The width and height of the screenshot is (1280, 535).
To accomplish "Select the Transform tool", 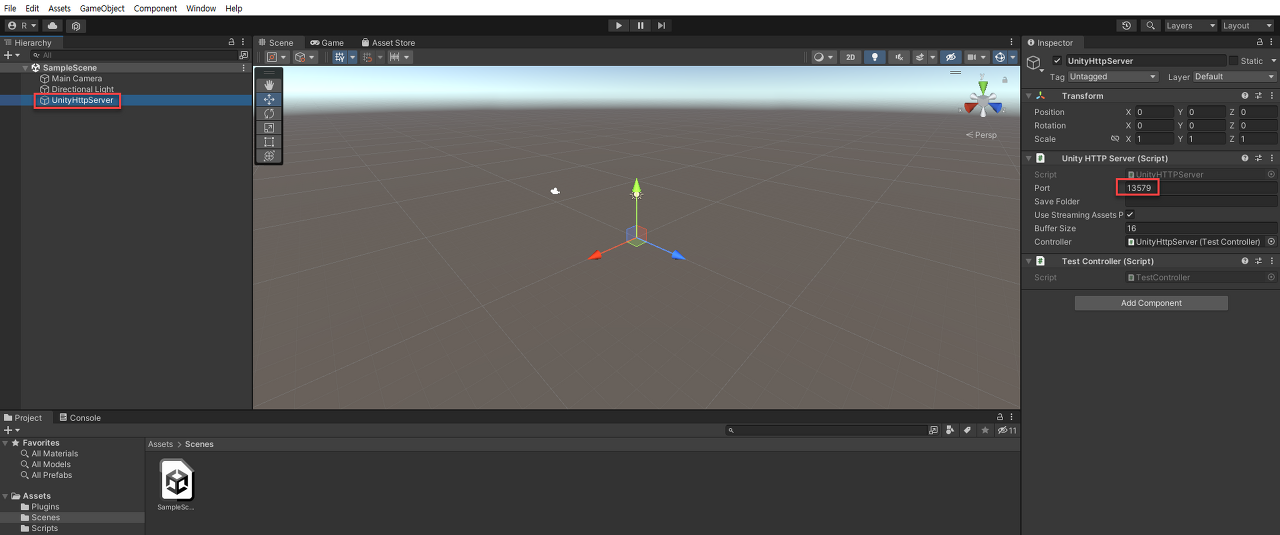I will pyautogui.click(x=269, y=156).
